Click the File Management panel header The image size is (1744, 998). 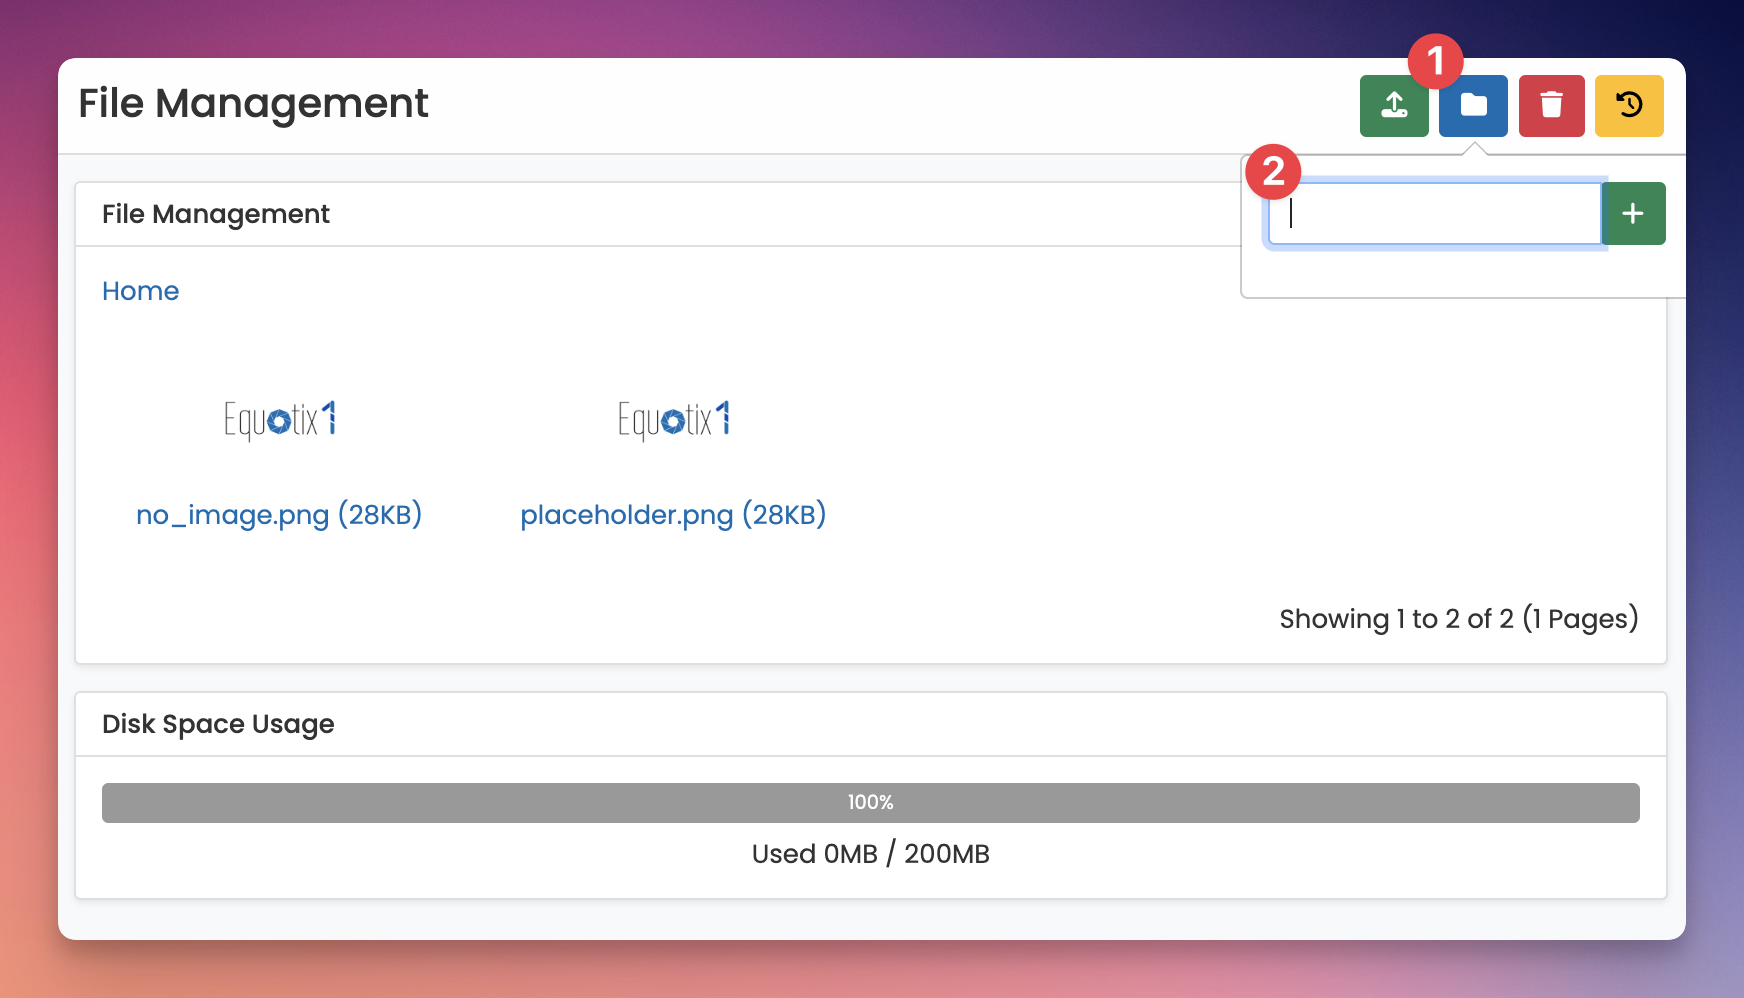[216, 214]
